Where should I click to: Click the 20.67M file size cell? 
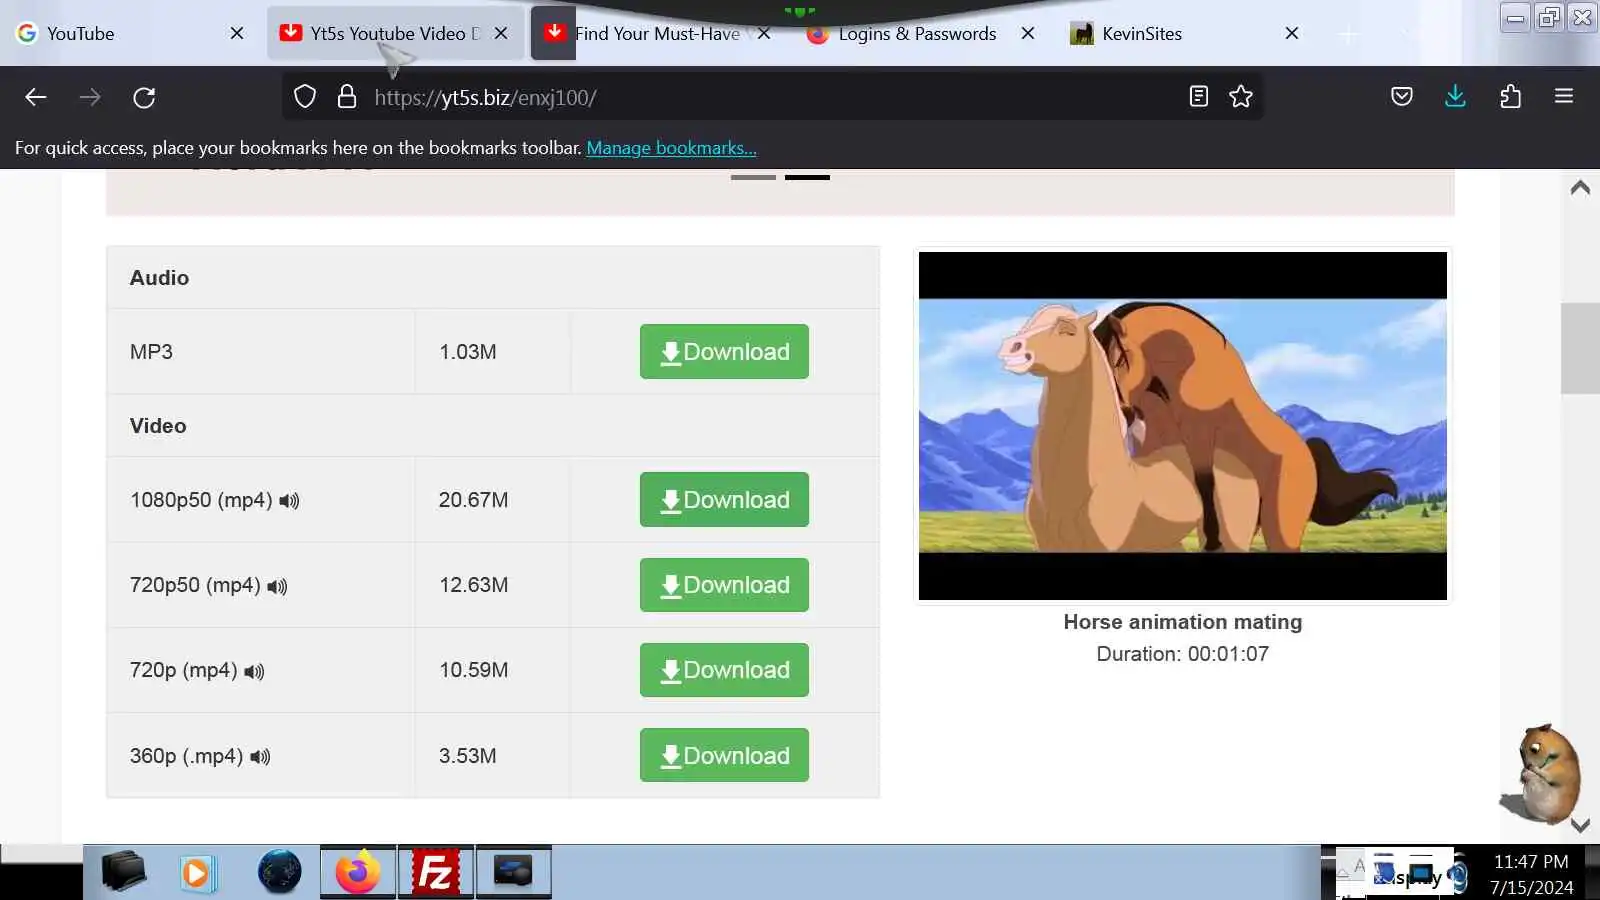coord(493,499)
